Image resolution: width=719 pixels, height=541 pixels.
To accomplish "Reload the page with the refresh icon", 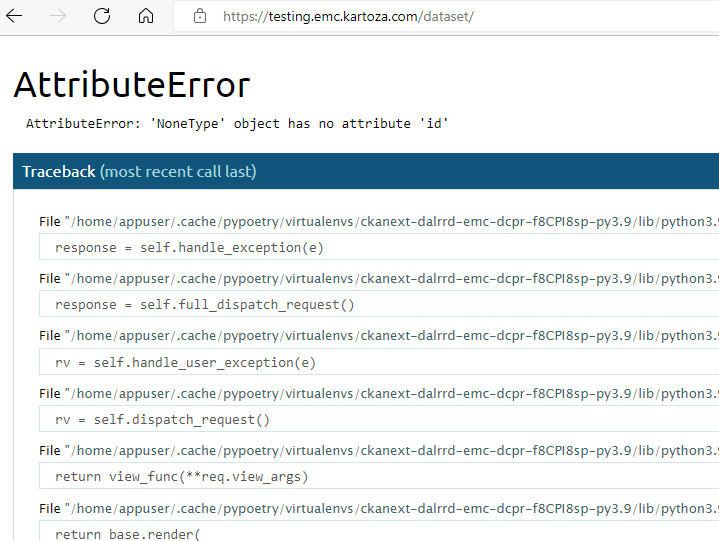I will point(102,17).
